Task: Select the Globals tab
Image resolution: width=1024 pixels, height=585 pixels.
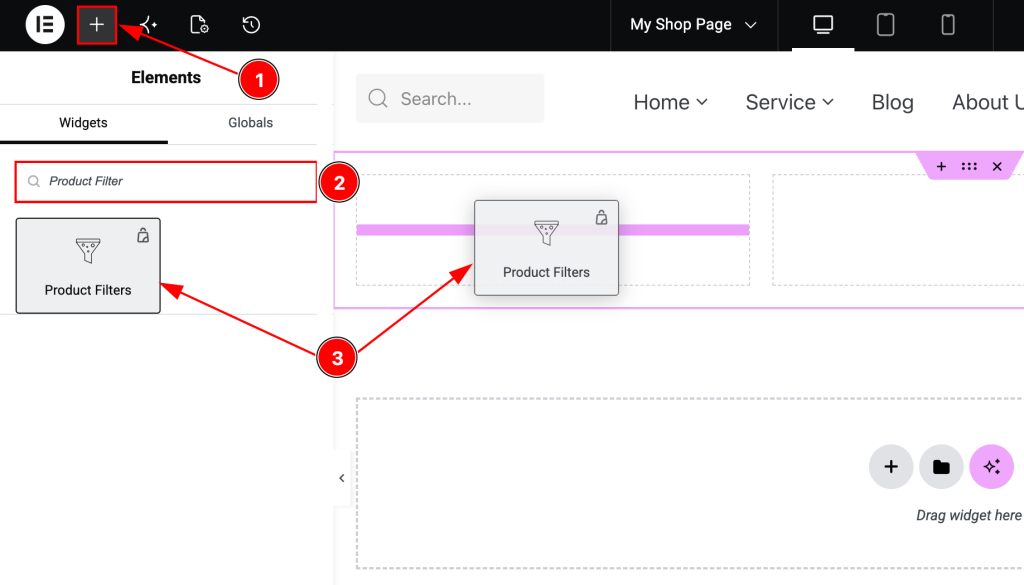Action: (250, 123)
